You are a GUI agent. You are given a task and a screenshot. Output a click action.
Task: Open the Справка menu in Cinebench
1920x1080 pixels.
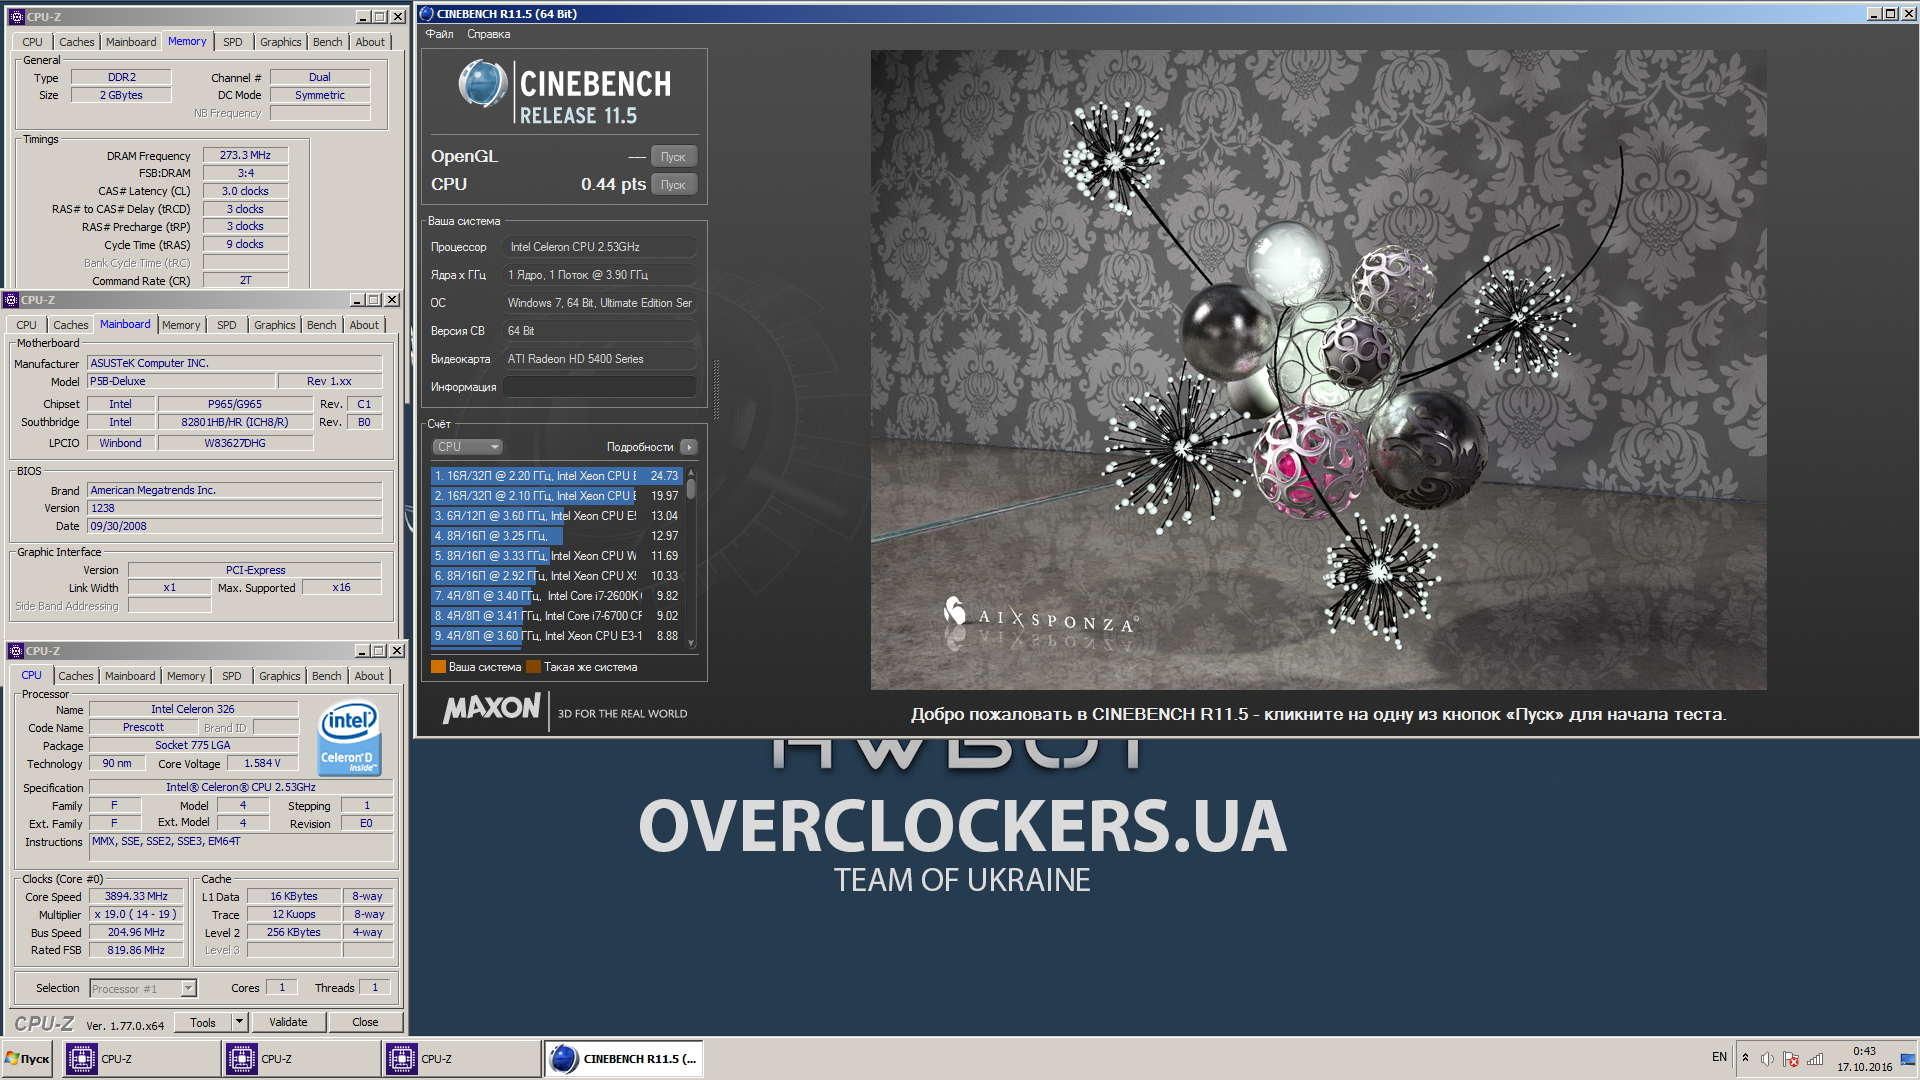pyautogui.click(x=488, y=34)
